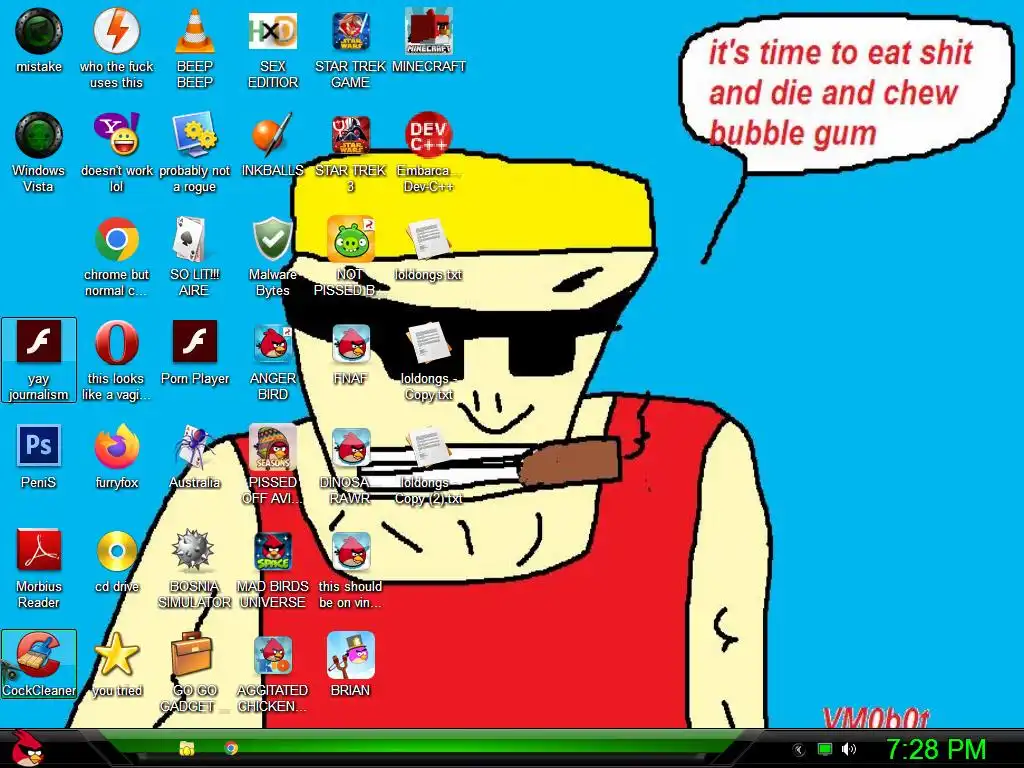Expand hidden tray icons arrow
The image size is (1024, 768).
click(799, 750)
